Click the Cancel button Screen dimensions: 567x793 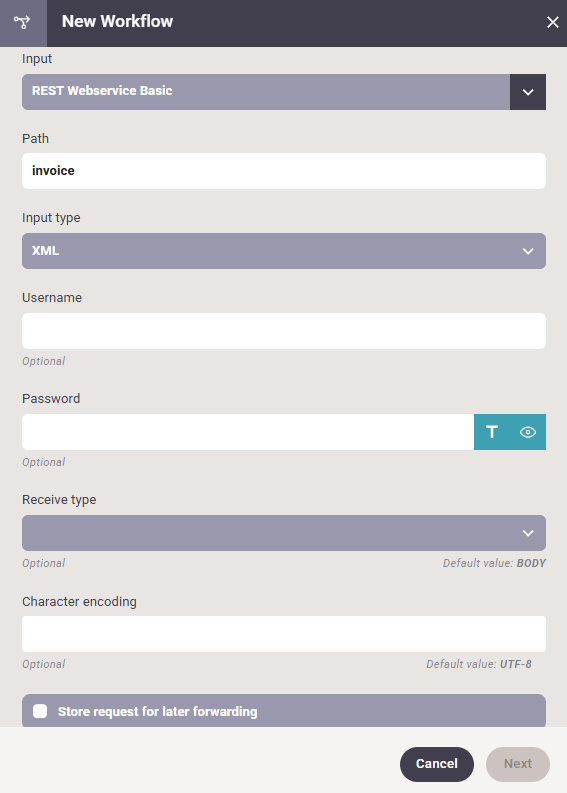coord(437,764)
